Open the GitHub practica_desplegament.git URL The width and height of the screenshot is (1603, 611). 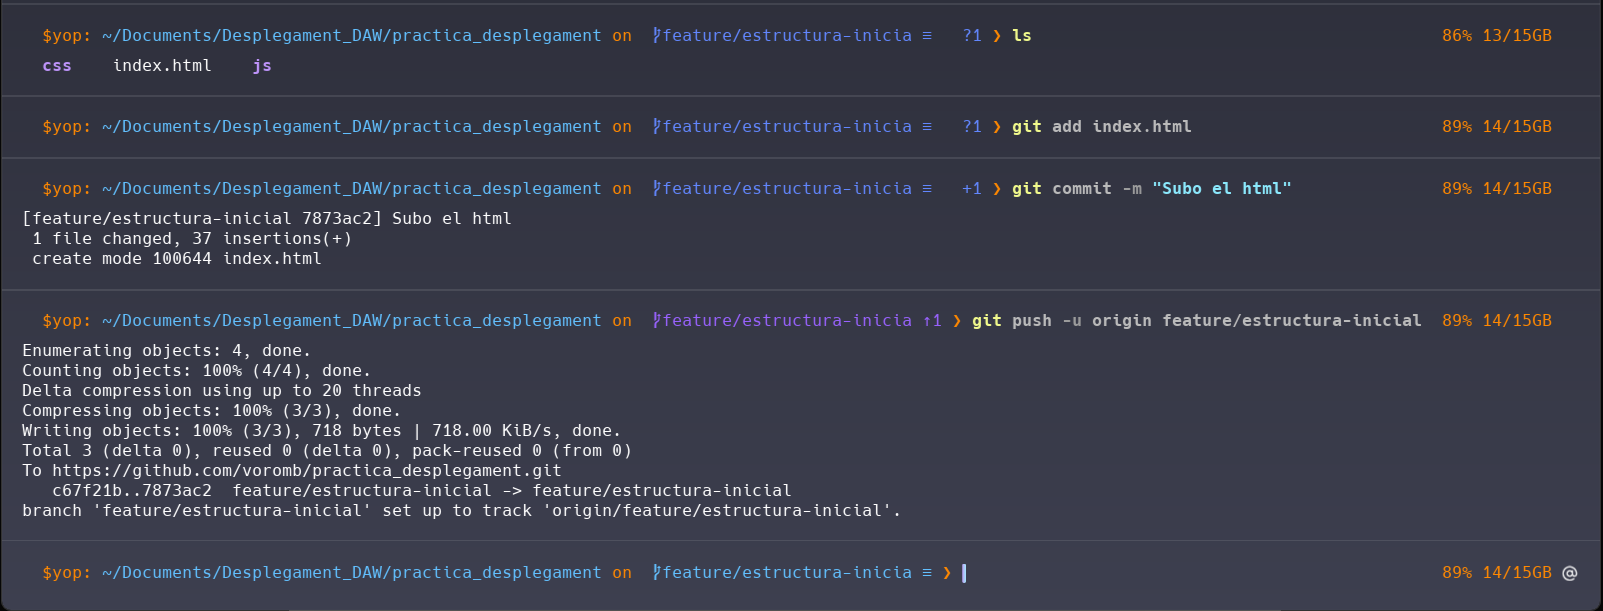(x=306, y=471)
